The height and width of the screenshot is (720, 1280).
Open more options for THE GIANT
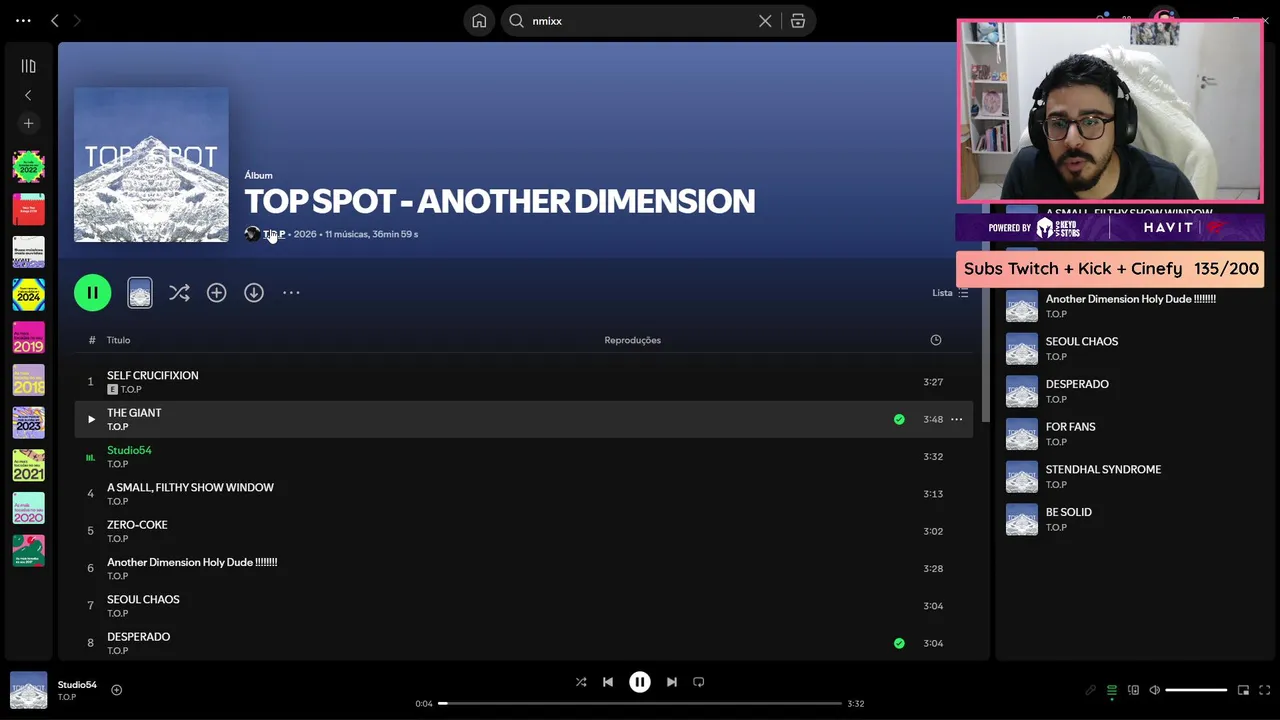[x=956, y=419]
